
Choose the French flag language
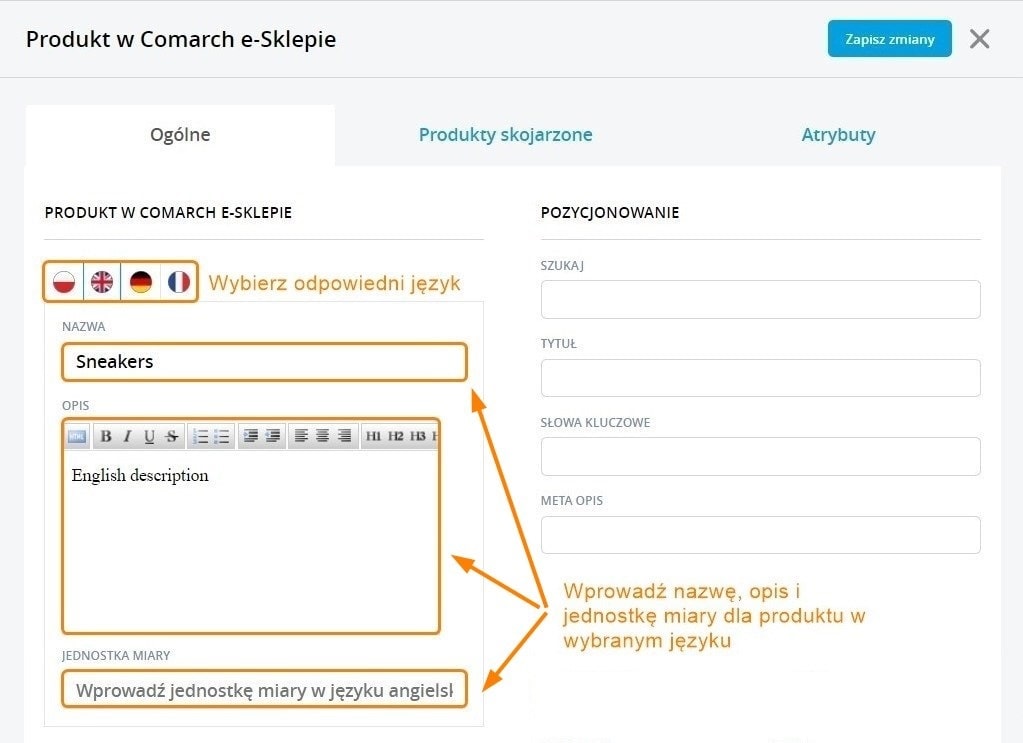click(x=179, y=282)
